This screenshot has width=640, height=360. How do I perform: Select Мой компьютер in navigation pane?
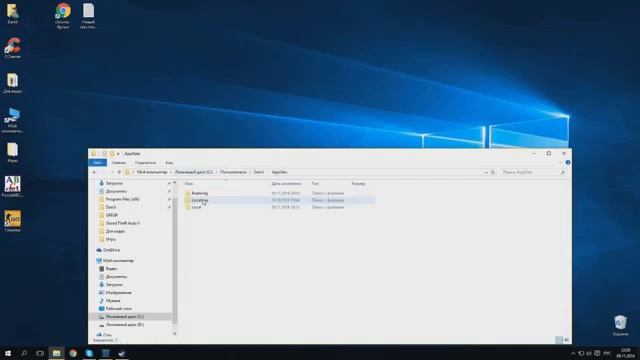(x=118, y=260)
